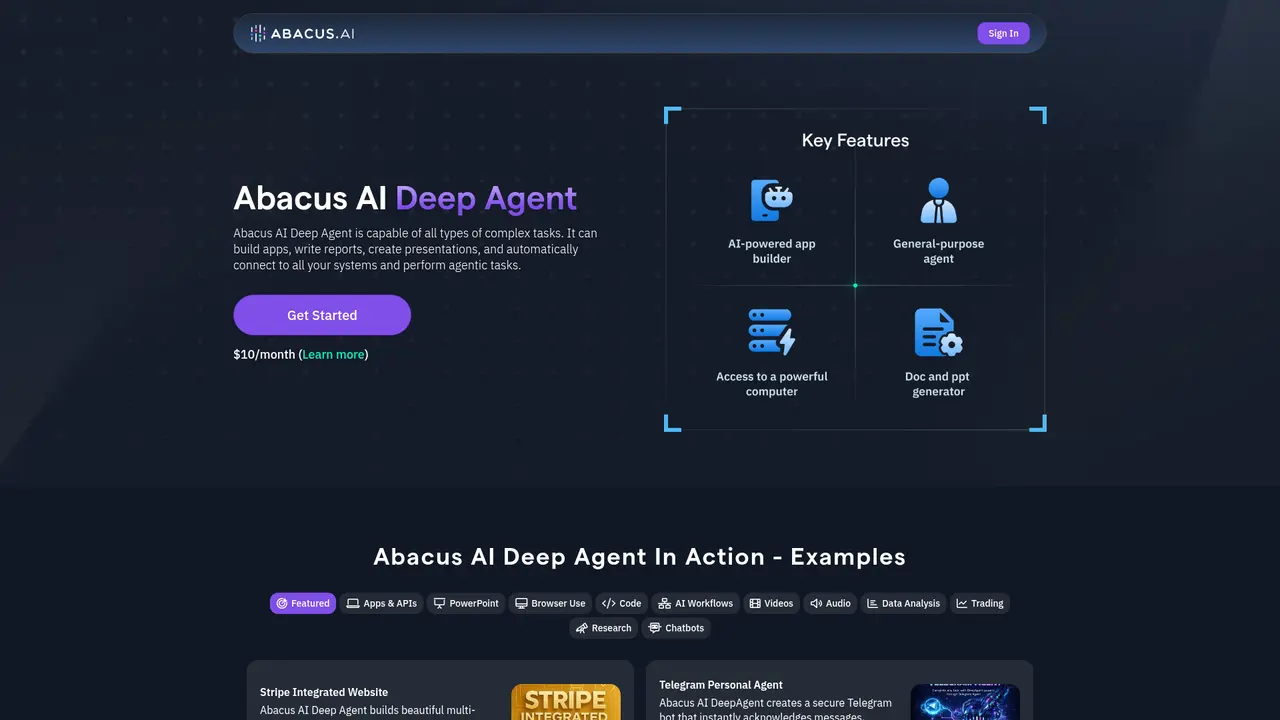Screen dimensions: 1280x720
Task: Click the General-purpose agent icon
Action: click(x=938, y=201)
